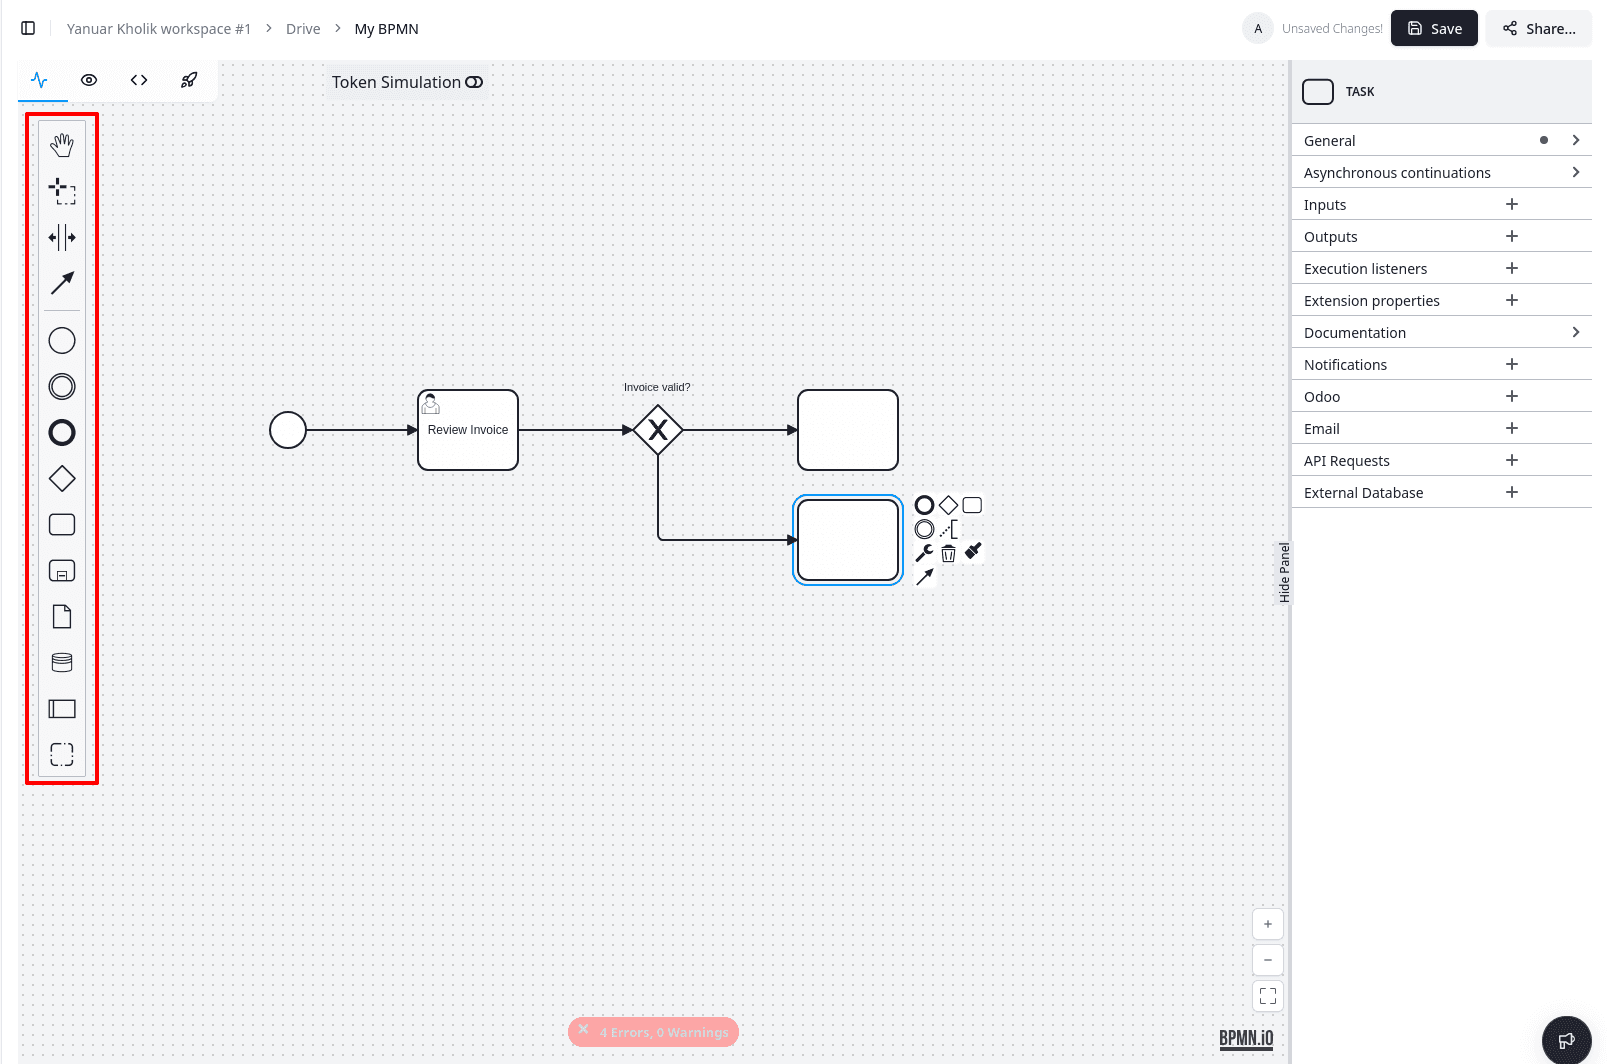Open wrench change-type menu for task
Screen dimensions: 1607x1064
tap(924, 553)
